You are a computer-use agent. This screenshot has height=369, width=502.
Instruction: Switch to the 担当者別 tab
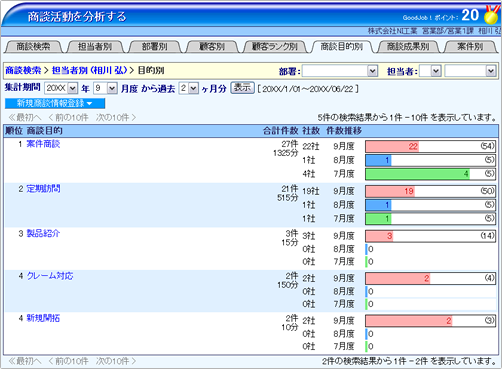point(95,47)
